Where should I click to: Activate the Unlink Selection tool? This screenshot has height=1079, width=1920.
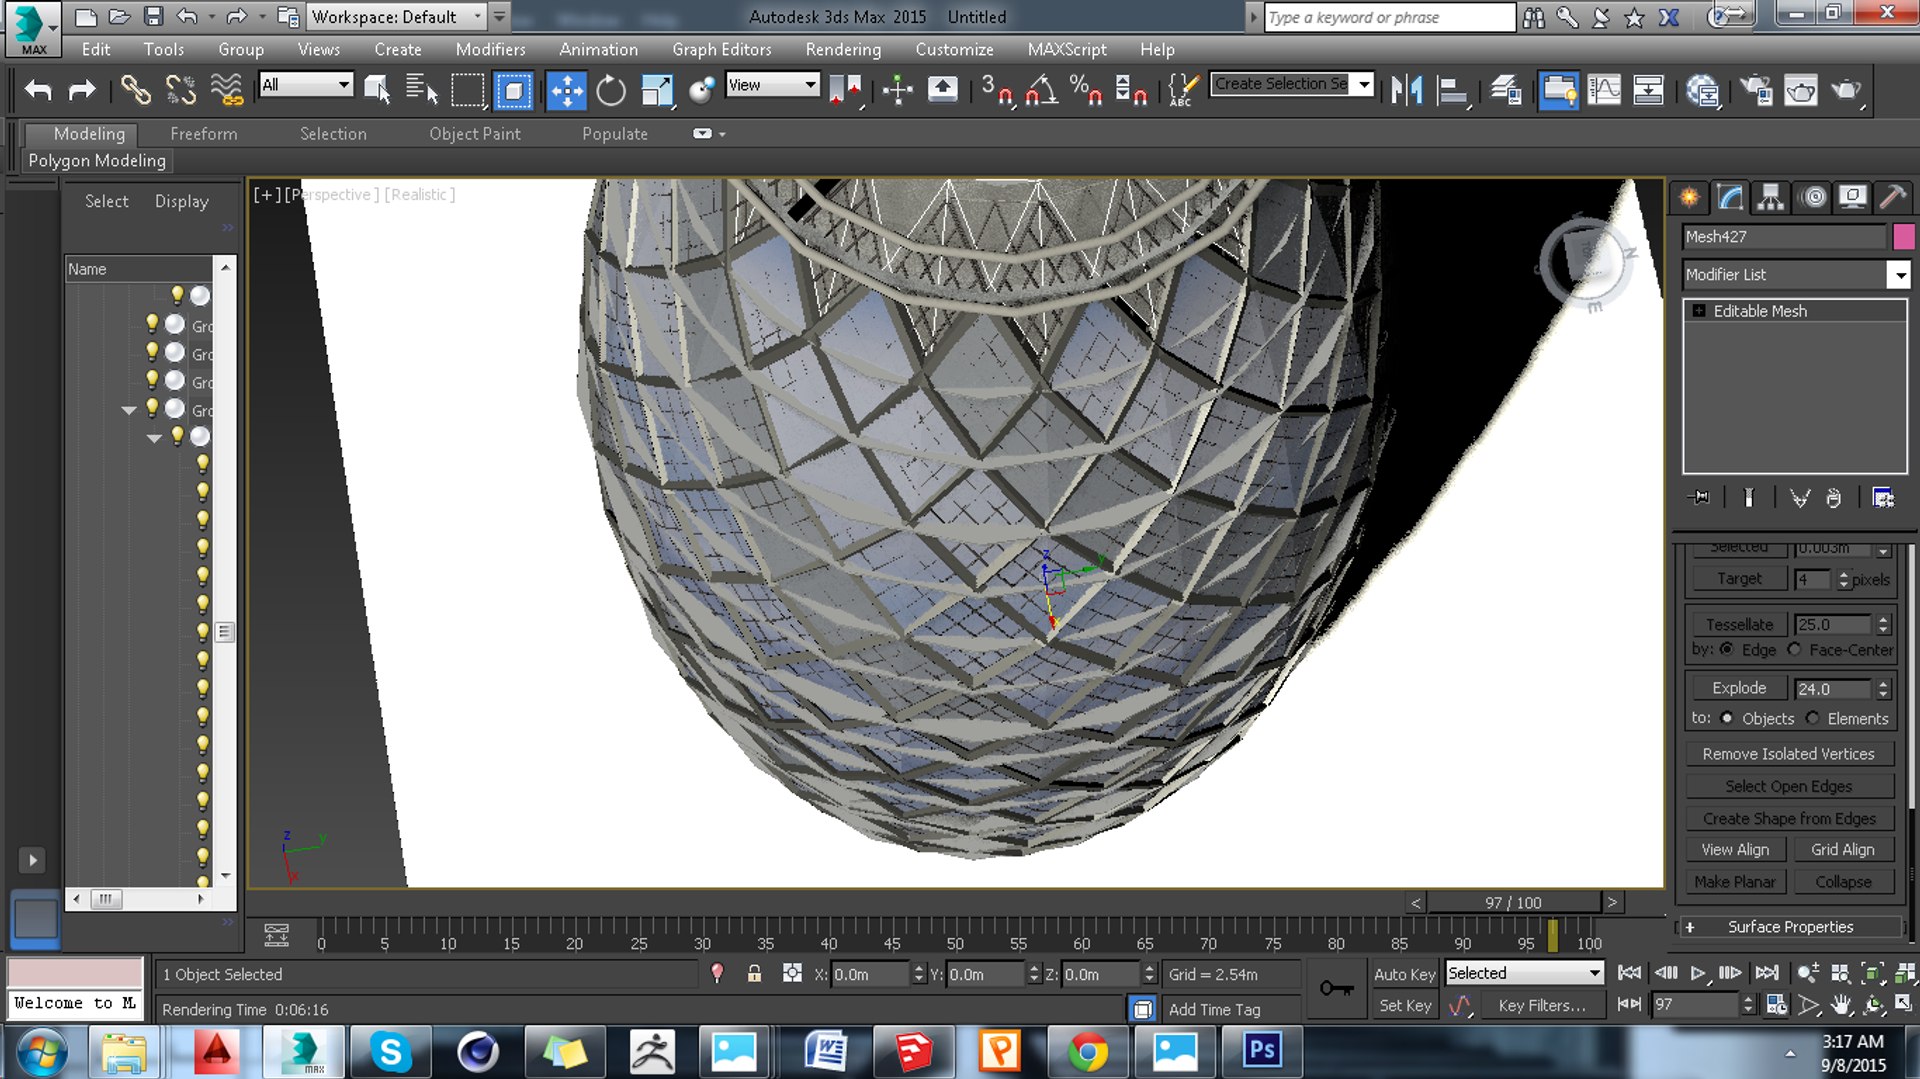pos(181,90)
